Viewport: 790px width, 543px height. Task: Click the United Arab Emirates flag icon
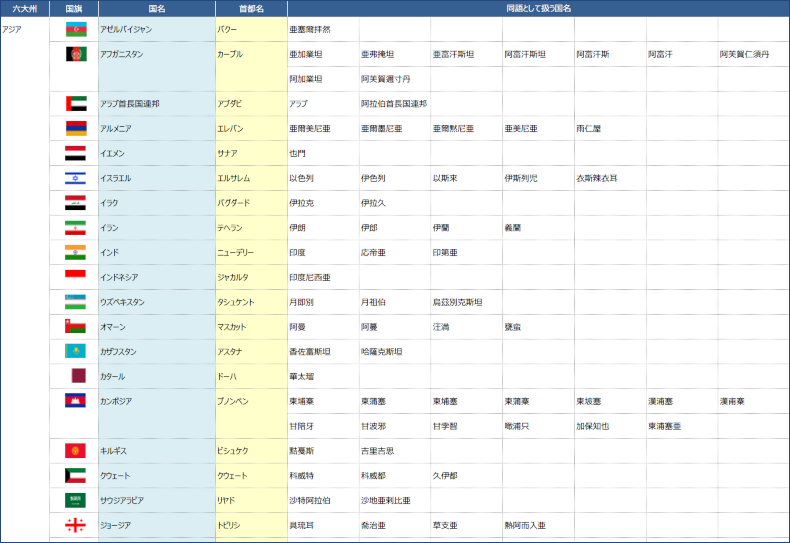(75, 103)
